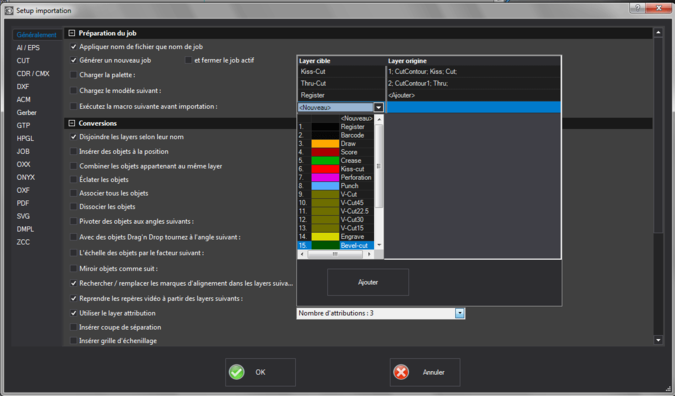Enable 'Combiner les objets appartenant au même layer'

point(74,166)
